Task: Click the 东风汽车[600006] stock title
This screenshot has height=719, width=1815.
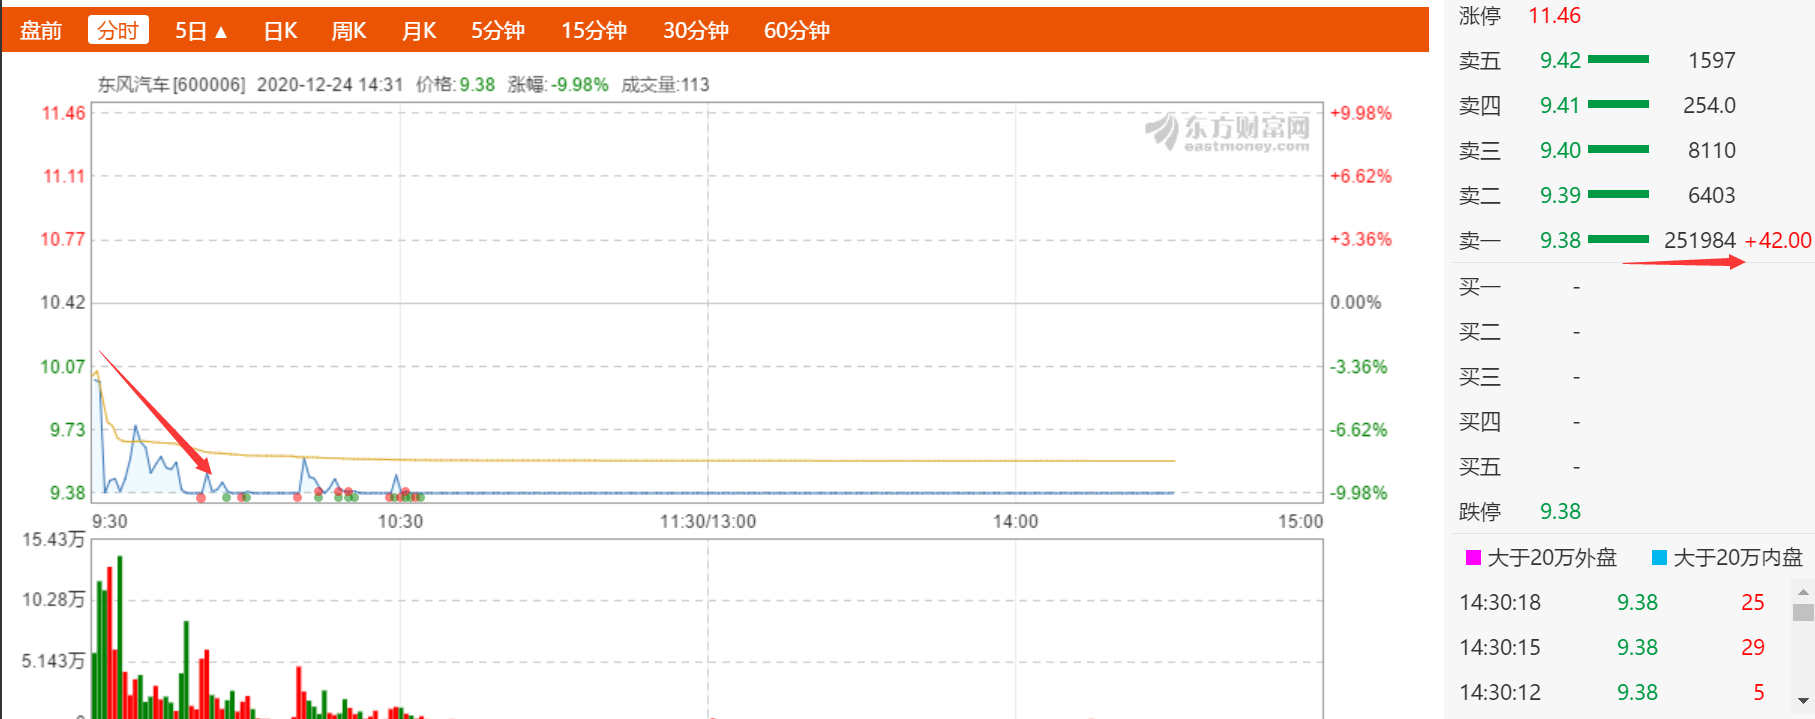Action: (171, 84)
